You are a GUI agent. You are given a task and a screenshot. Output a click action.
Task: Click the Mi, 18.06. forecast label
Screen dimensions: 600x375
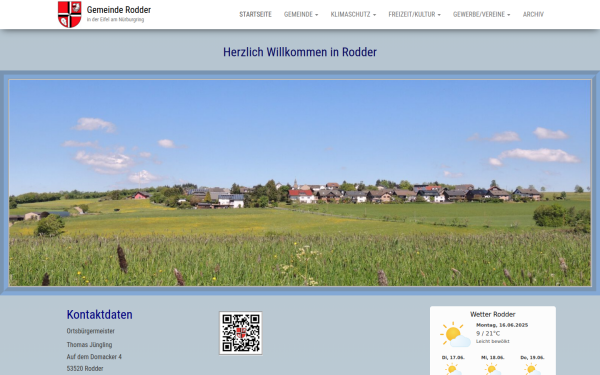(x=492, y=357)
